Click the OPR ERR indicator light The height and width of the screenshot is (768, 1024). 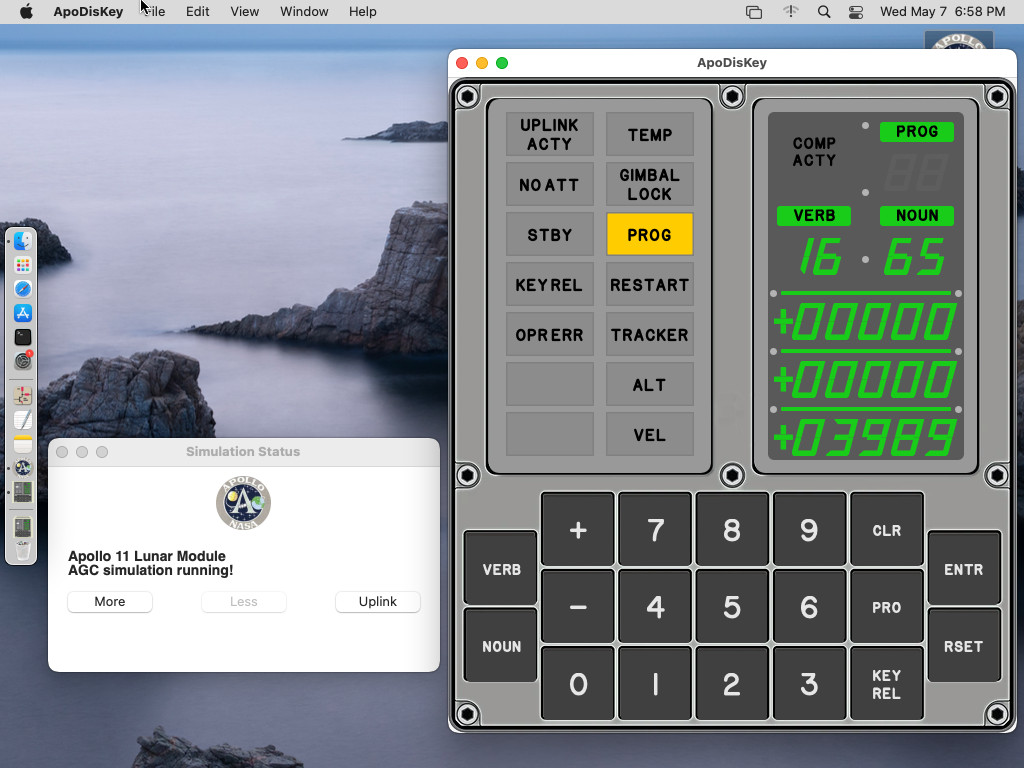(x=550, y=334)
